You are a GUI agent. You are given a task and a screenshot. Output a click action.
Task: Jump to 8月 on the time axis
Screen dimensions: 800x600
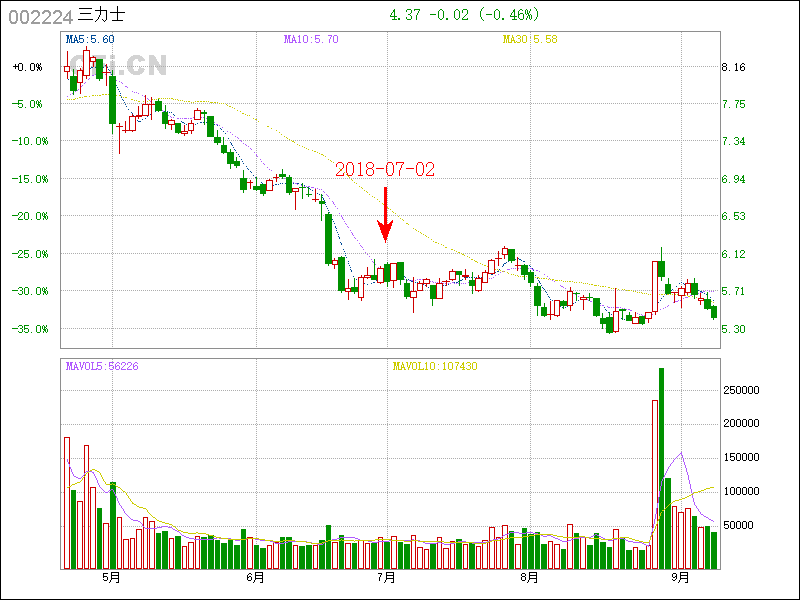click(x=530, y=577)
